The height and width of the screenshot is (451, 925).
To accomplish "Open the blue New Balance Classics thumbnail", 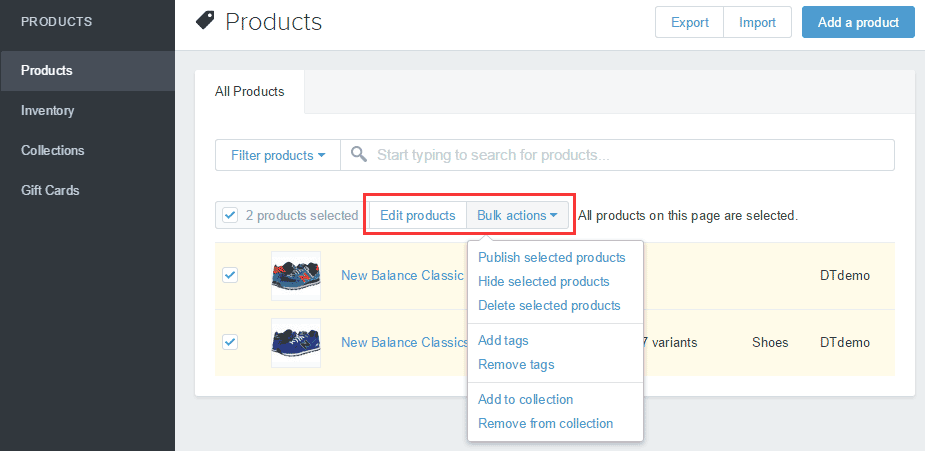I will click(295, 342).
